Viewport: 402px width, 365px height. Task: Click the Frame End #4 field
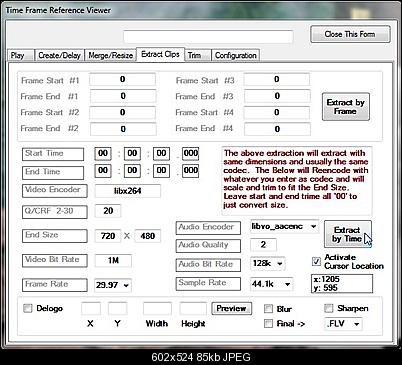277,129
